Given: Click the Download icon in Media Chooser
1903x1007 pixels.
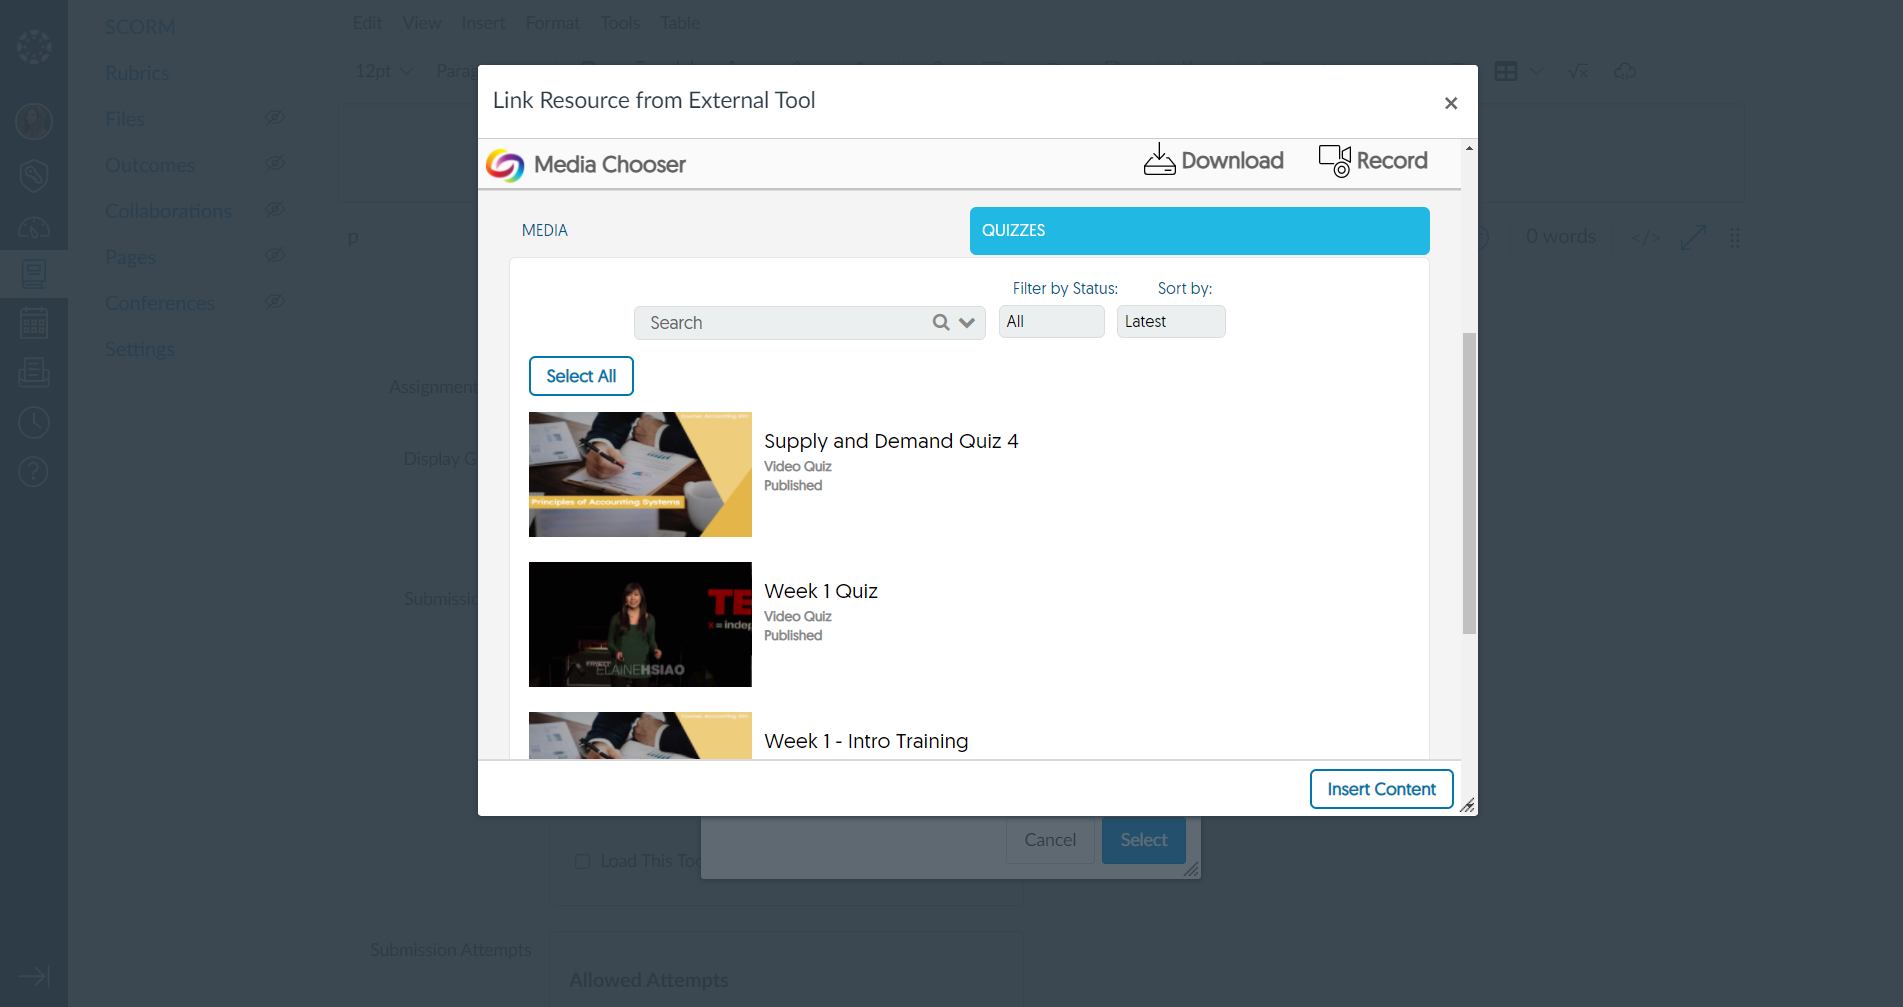Looking at the screenshot, I should tap(1159, 160).
